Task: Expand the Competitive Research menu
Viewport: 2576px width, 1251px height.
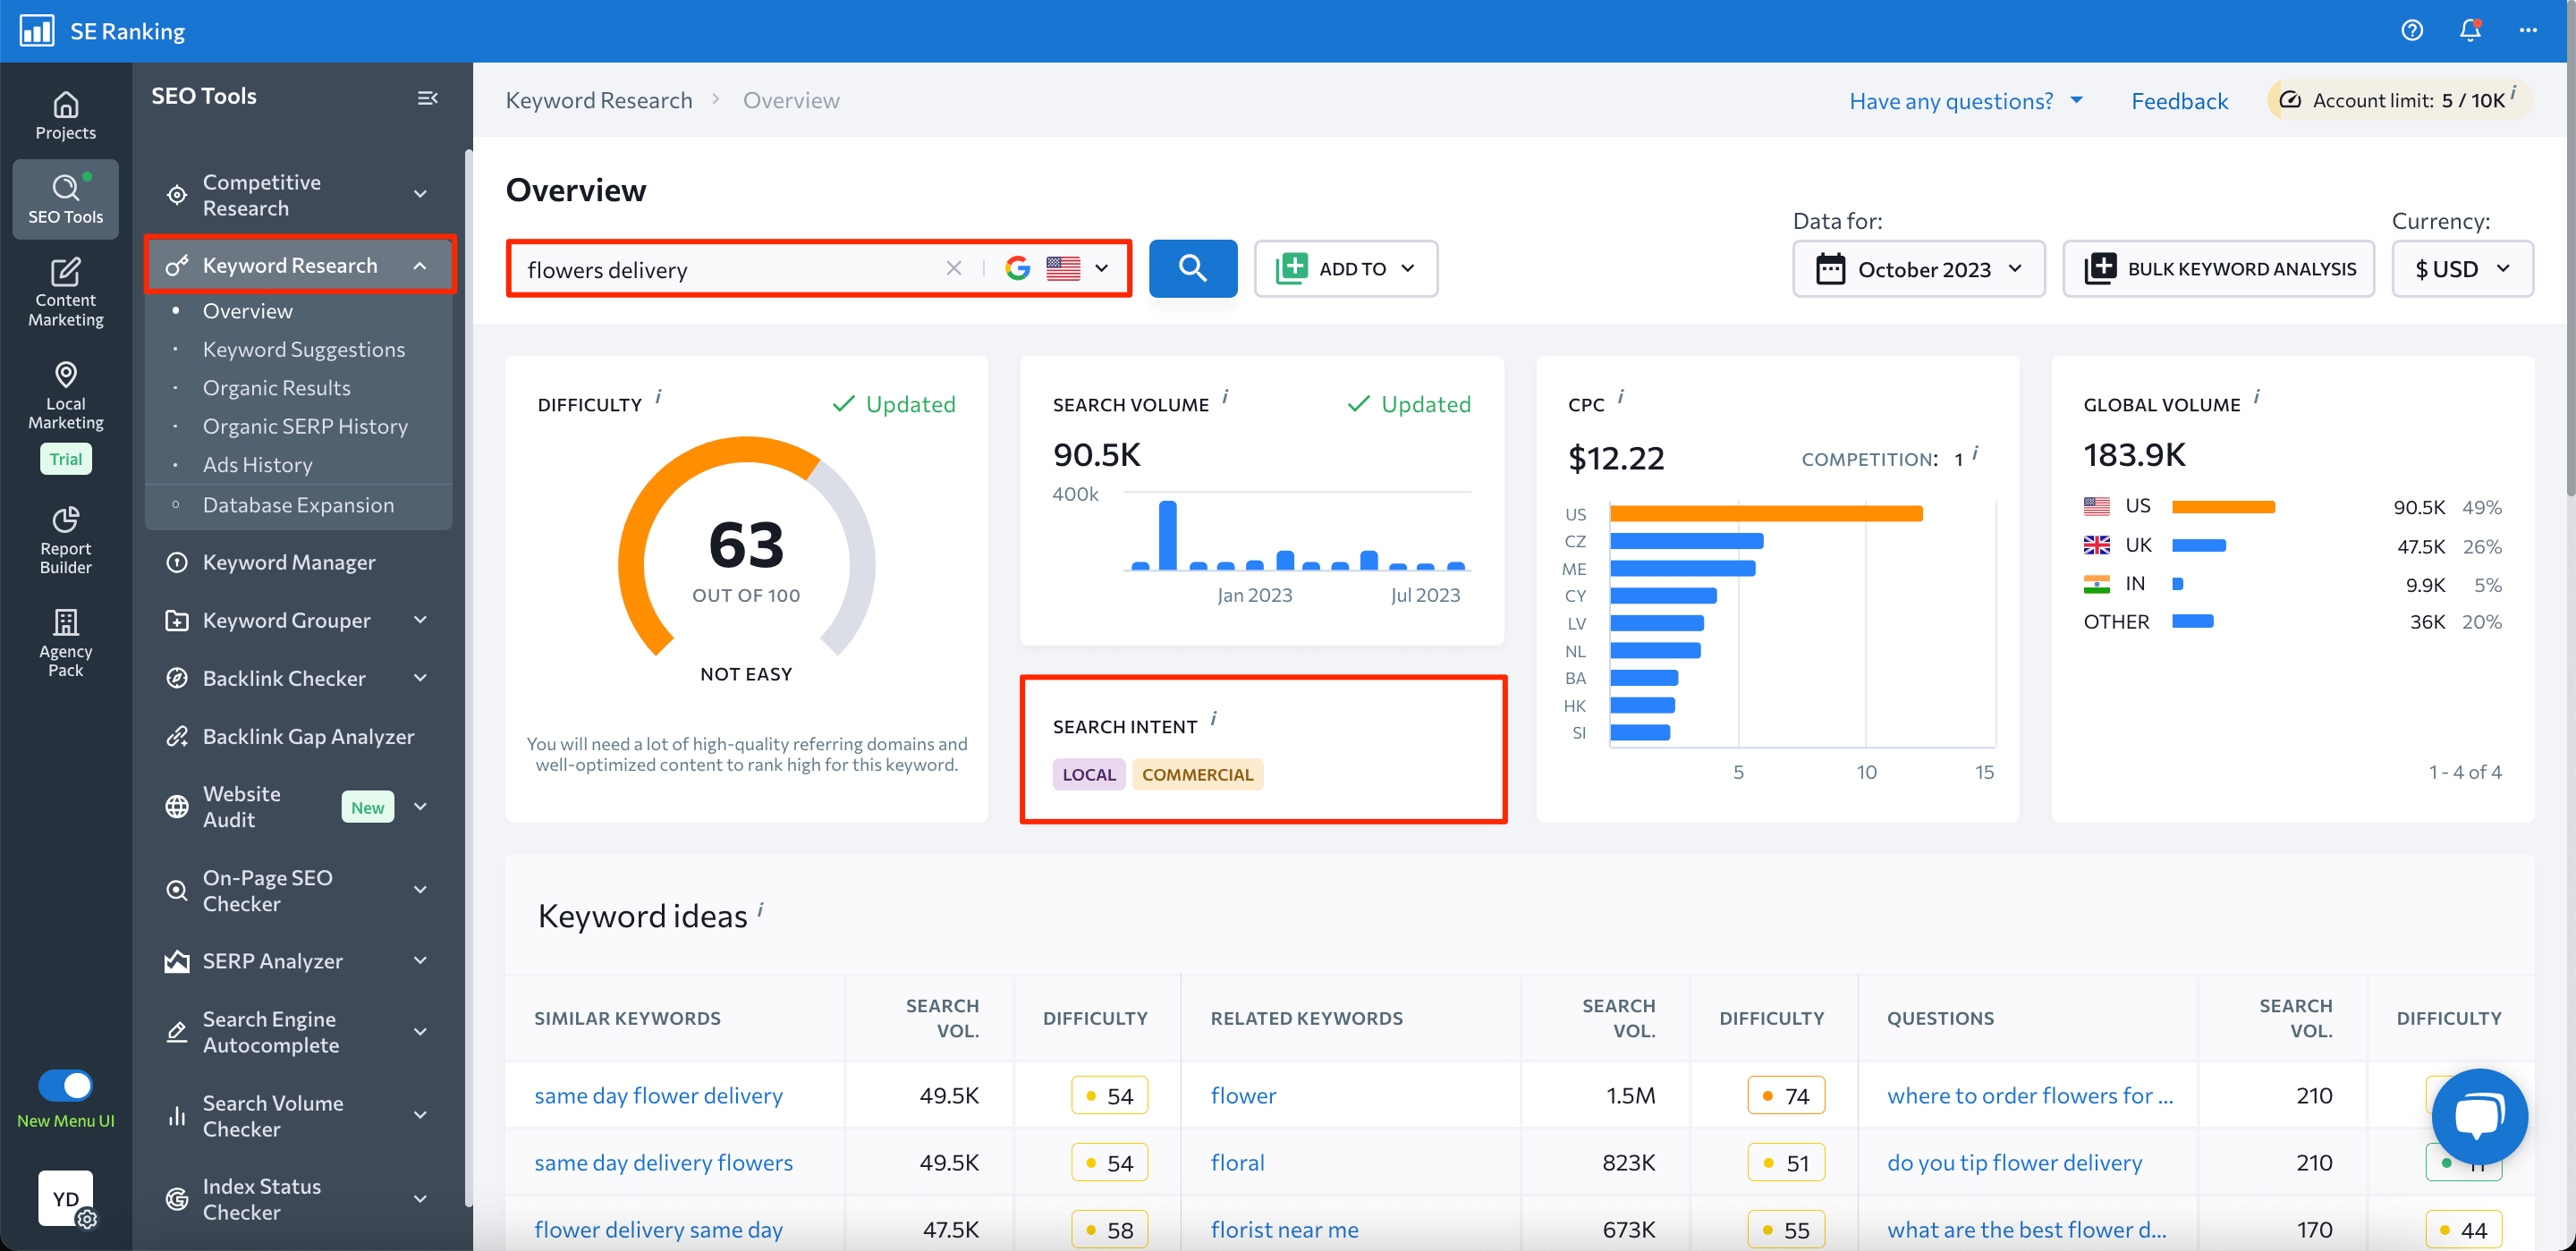Action: pyautogui.click(x=420, y=194)
